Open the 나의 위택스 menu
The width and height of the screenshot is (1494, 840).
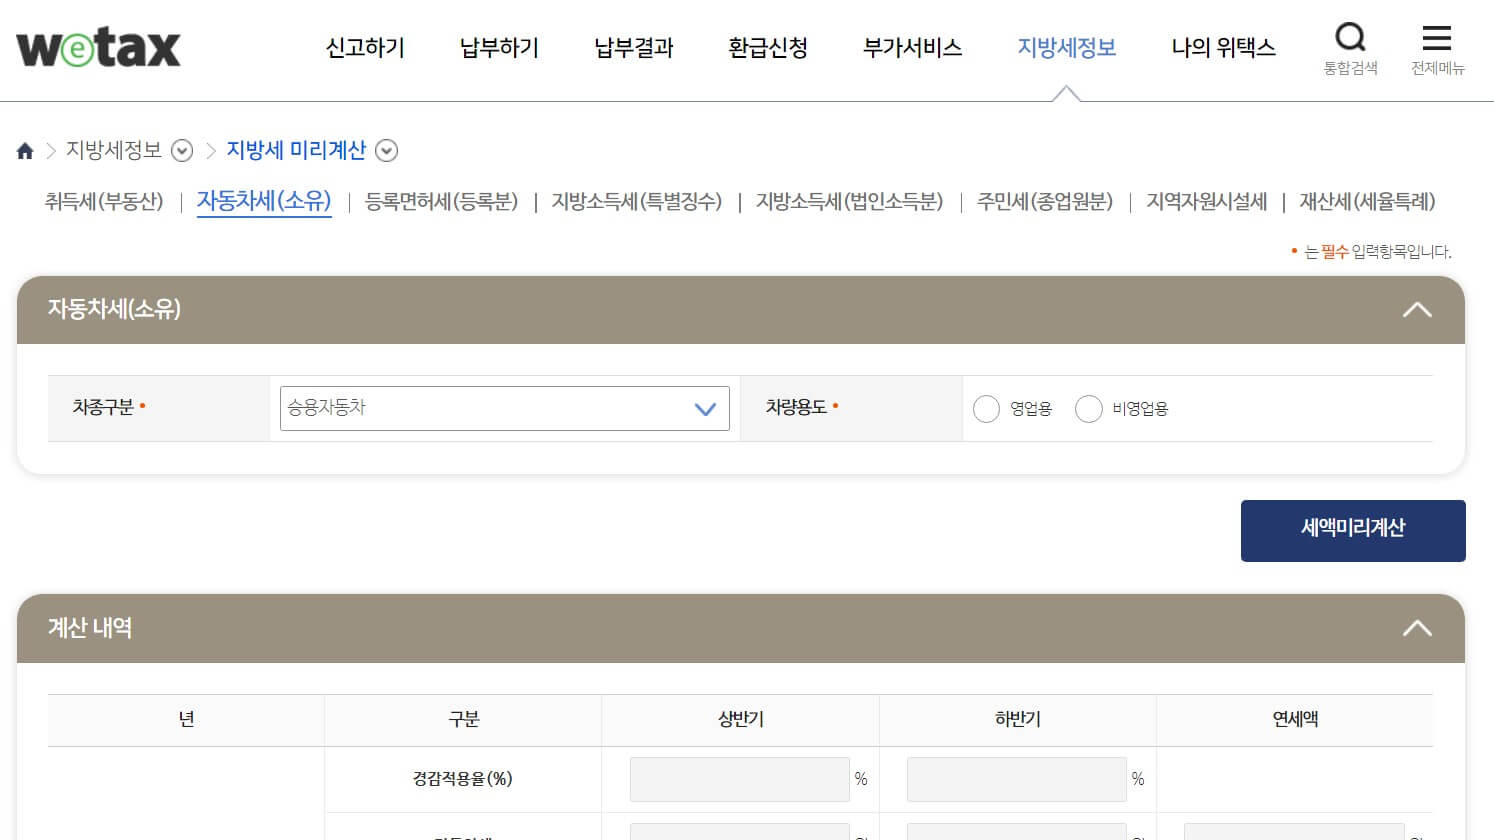point(1223,47)
